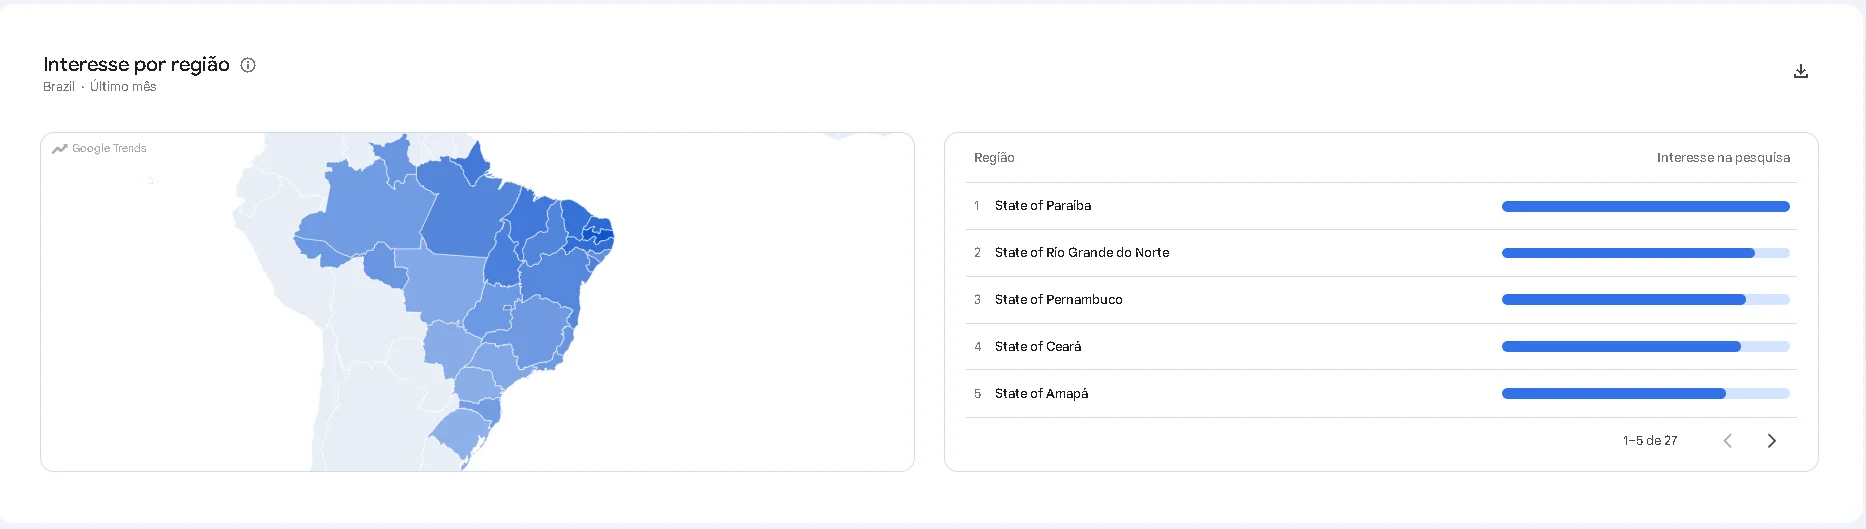This screenshot has width=1866, height=529.
Task: Select State of Ceará in list
Action: click(x=1381, y=347)
